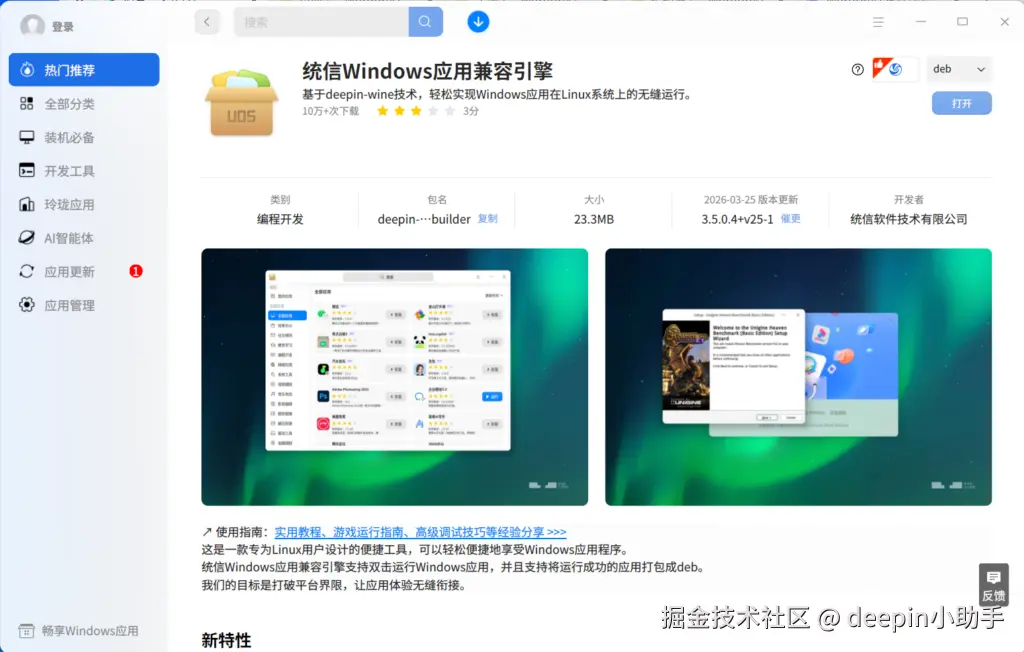
Task: Open the second Unigine setup screenshot
Action: (798, 377)
